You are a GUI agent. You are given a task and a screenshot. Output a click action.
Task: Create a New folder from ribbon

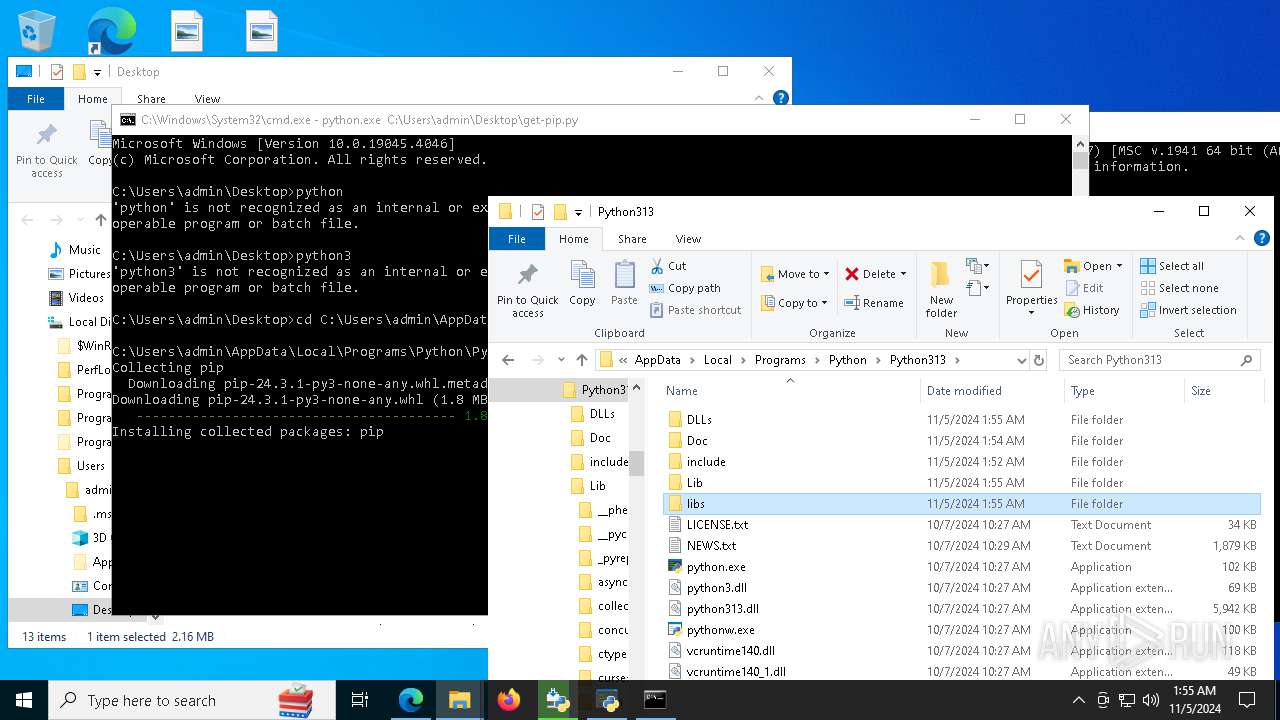(941, 290)
